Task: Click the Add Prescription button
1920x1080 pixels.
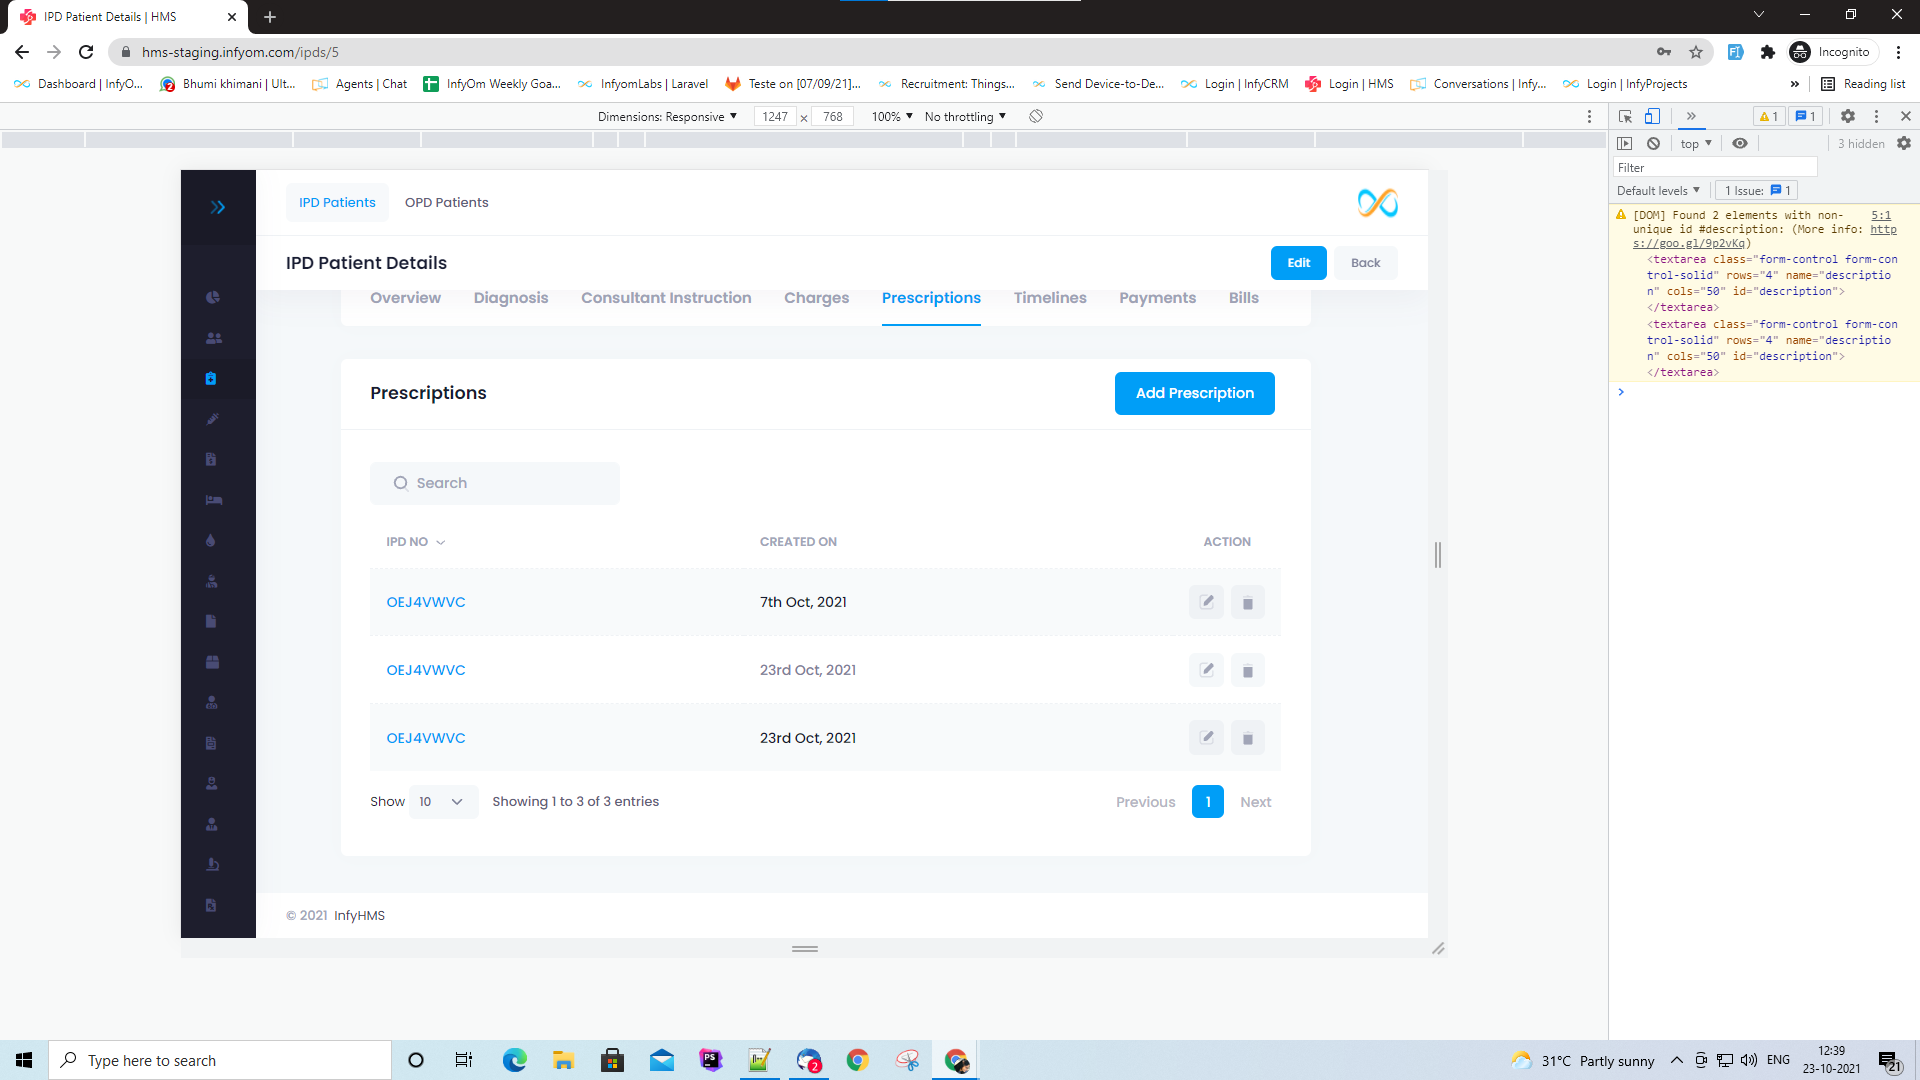Action: coord(1194,393)
